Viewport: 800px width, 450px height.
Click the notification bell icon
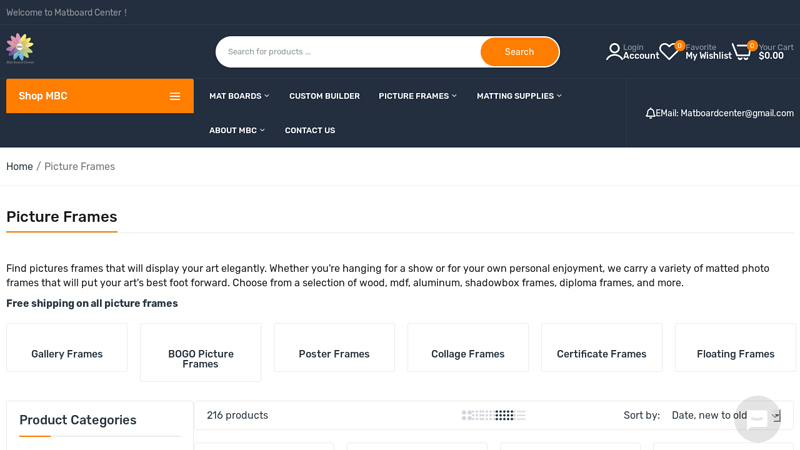pos(650,113)
